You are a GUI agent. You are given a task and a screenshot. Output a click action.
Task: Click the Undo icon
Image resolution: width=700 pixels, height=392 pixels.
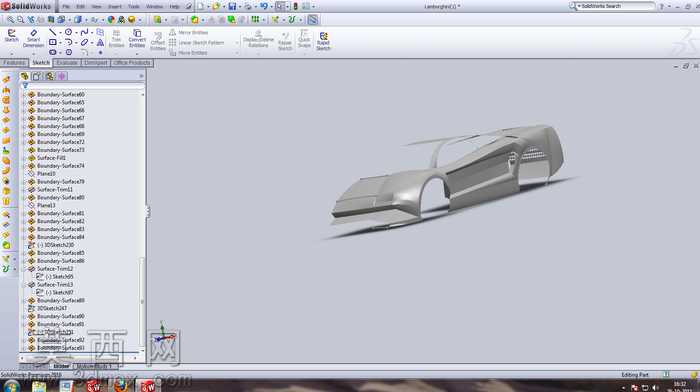tap(264, 6)
